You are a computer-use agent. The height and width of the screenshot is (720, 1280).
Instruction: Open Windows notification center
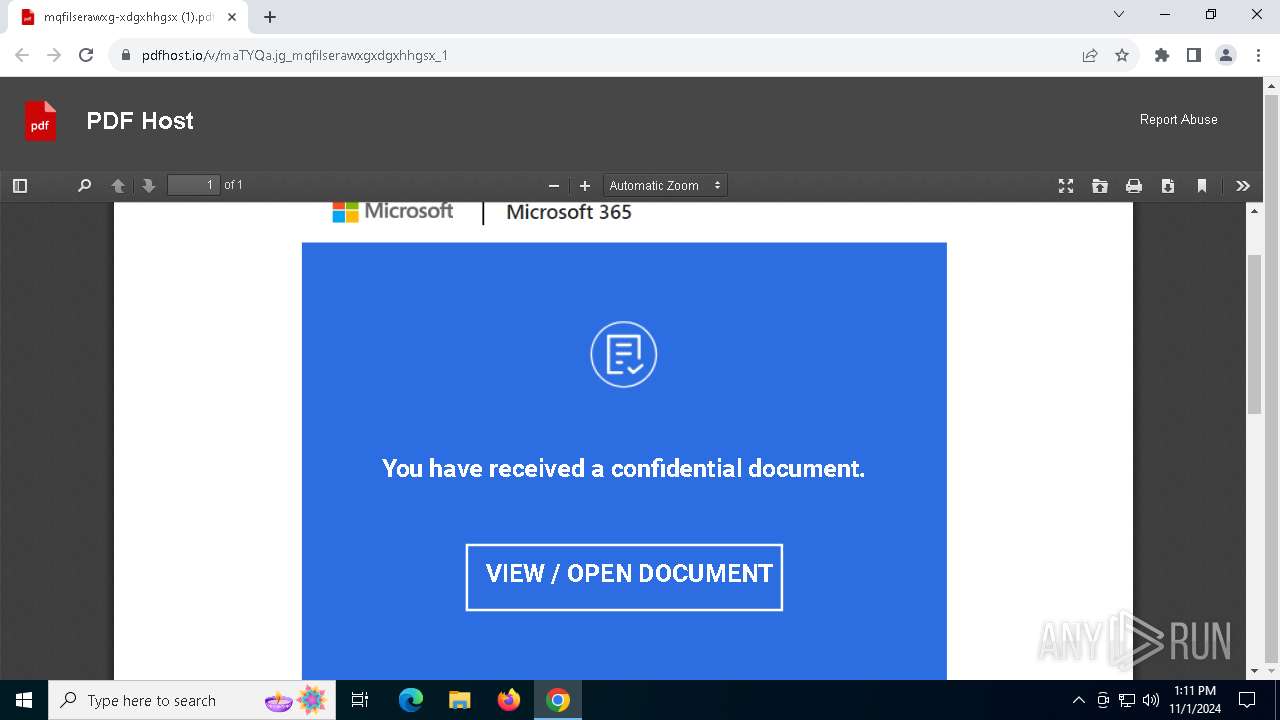pos(1247,700)
